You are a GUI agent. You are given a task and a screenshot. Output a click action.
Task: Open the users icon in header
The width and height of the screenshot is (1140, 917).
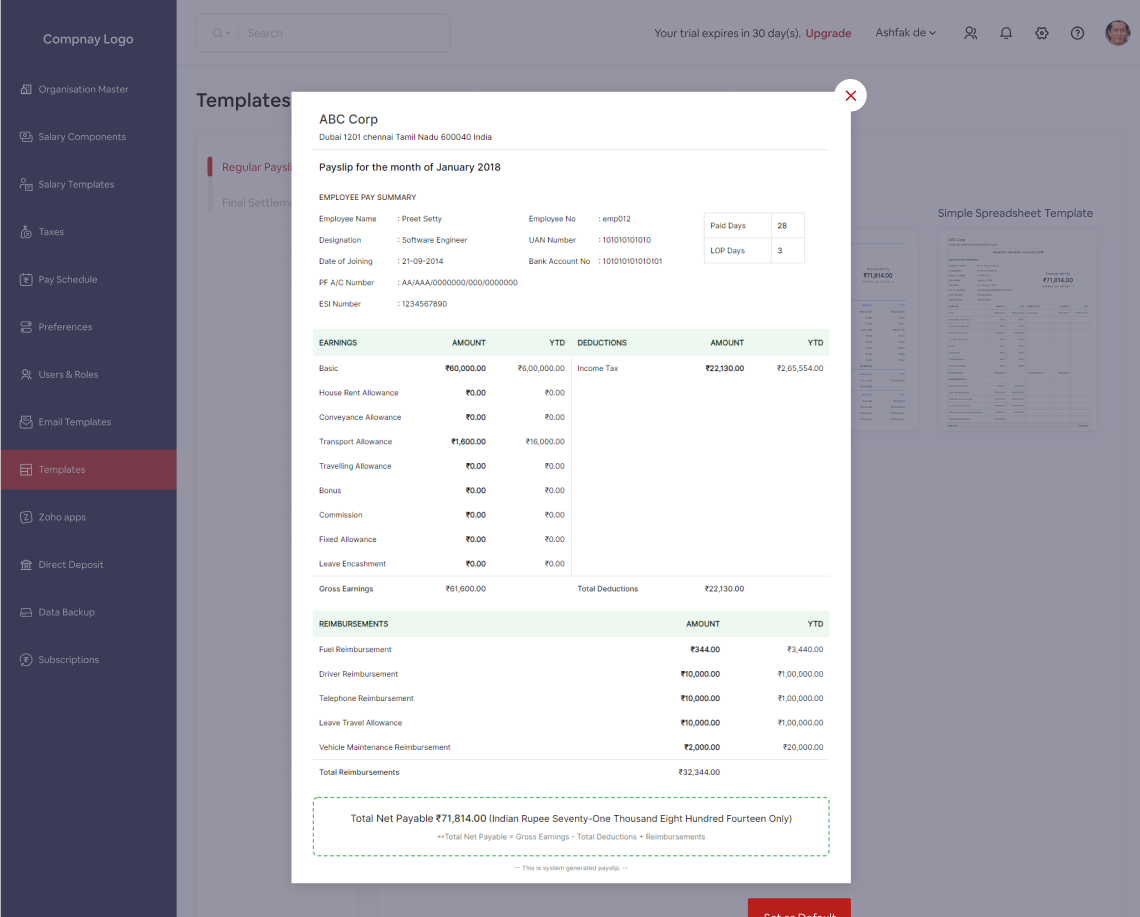[970, 33]
